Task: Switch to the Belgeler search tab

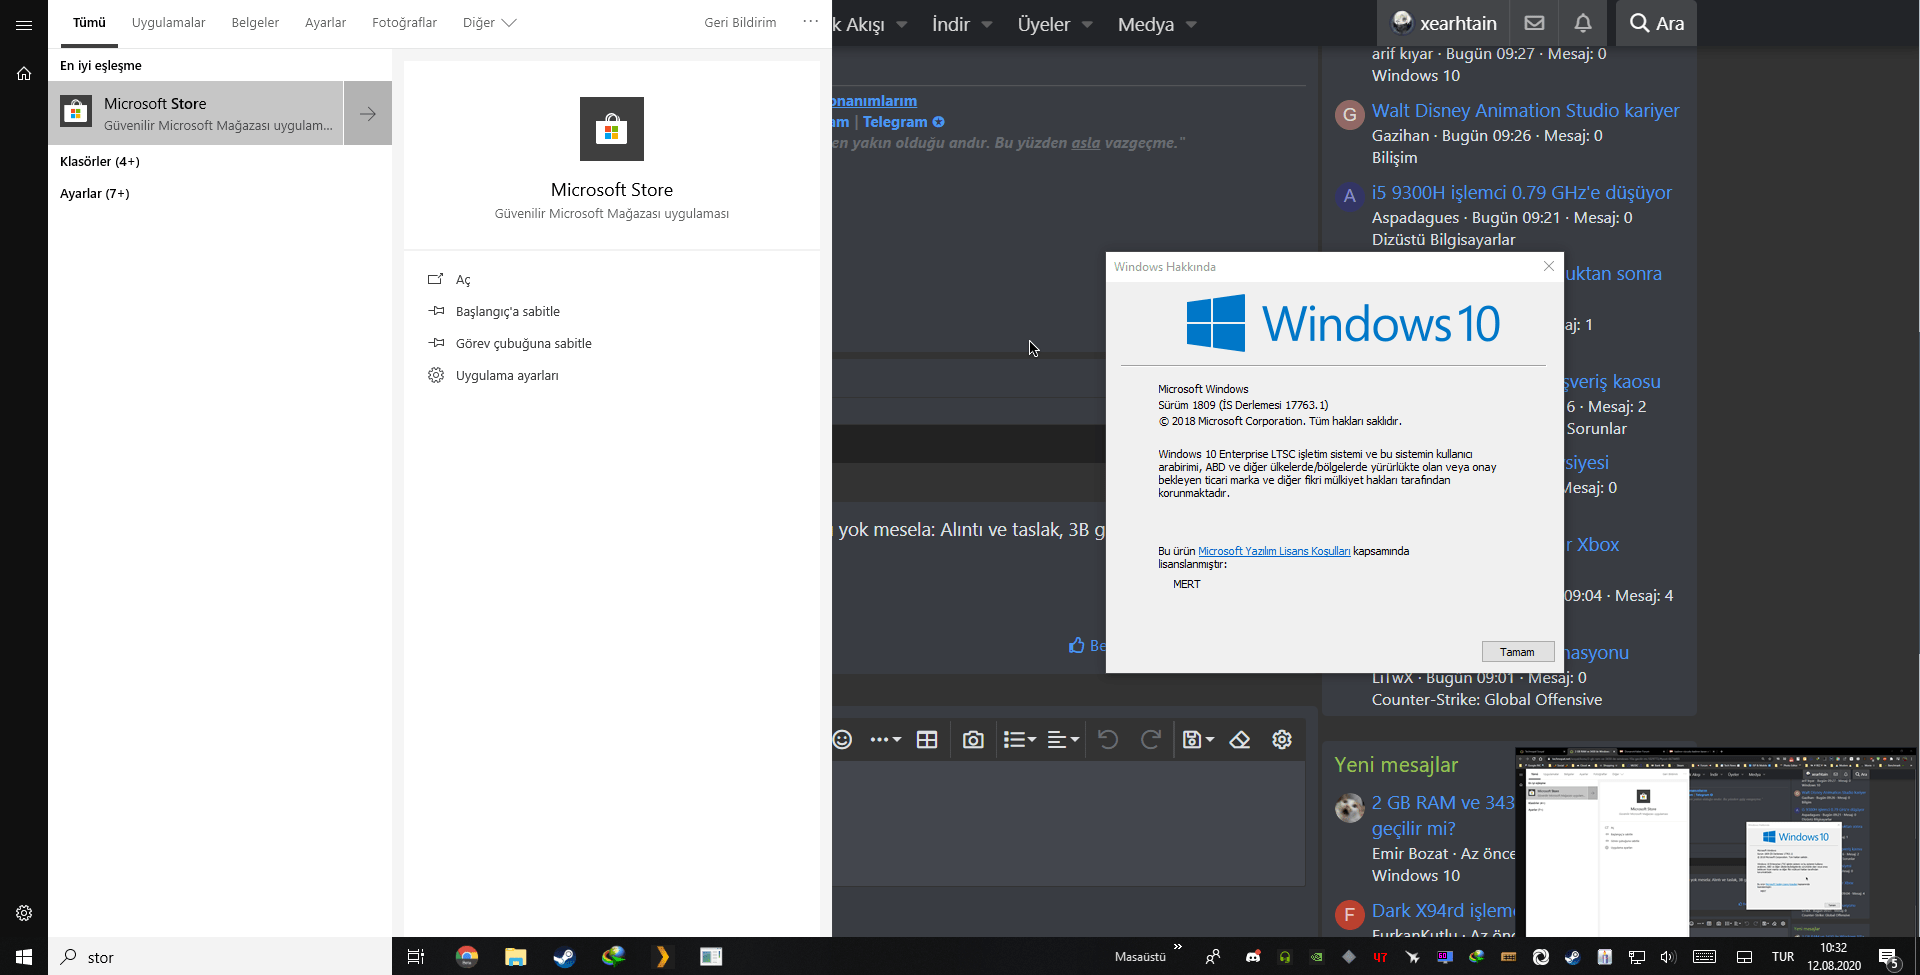Action: (255, 23)
